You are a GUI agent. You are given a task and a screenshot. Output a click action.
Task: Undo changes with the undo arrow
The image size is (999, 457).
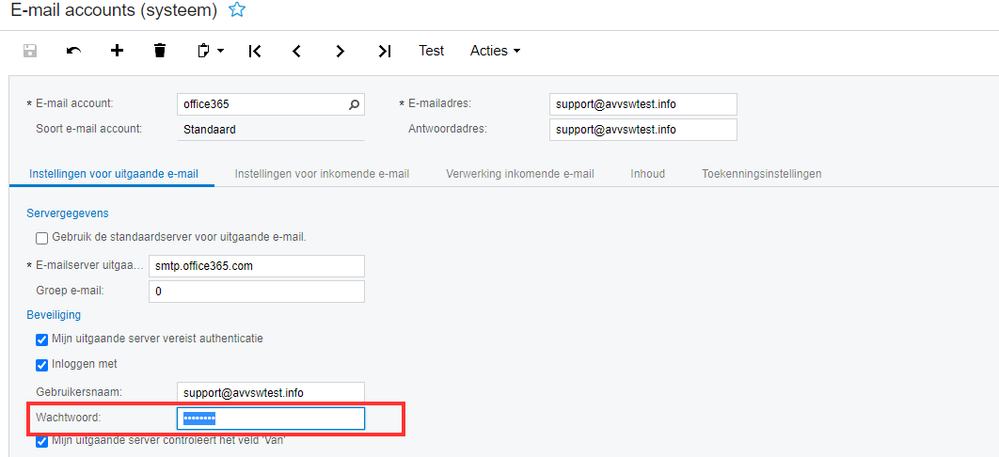[x=73, y=51]
